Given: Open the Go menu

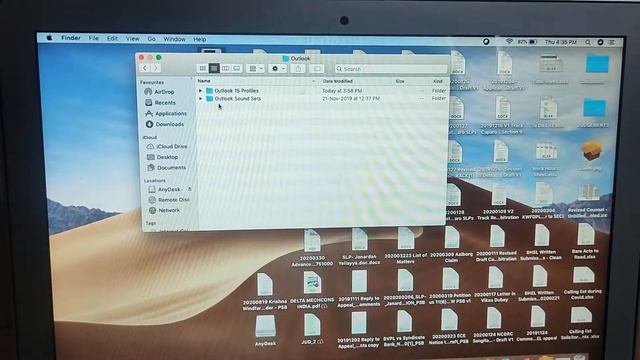Looking at the screenshot, I should (x=151, y=39).
